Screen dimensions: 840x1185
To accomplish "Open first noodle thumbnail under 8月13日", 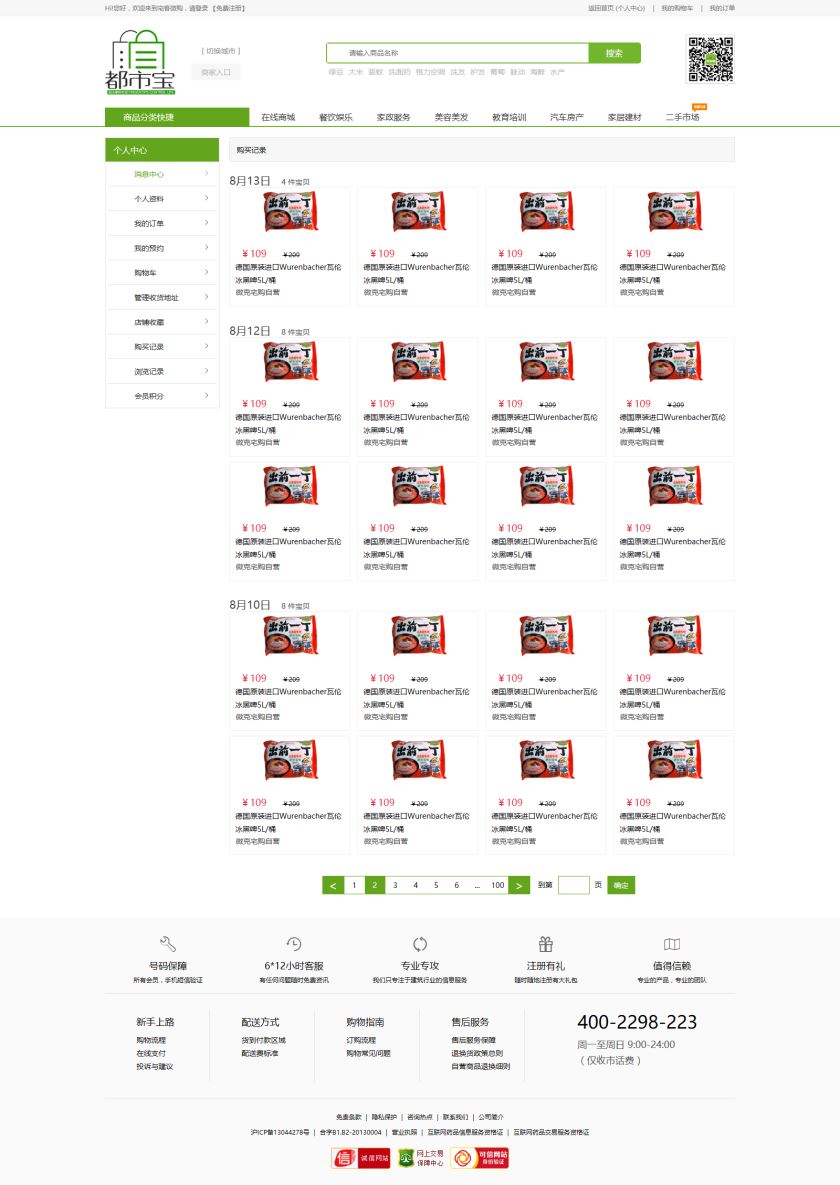I will 290,211.
